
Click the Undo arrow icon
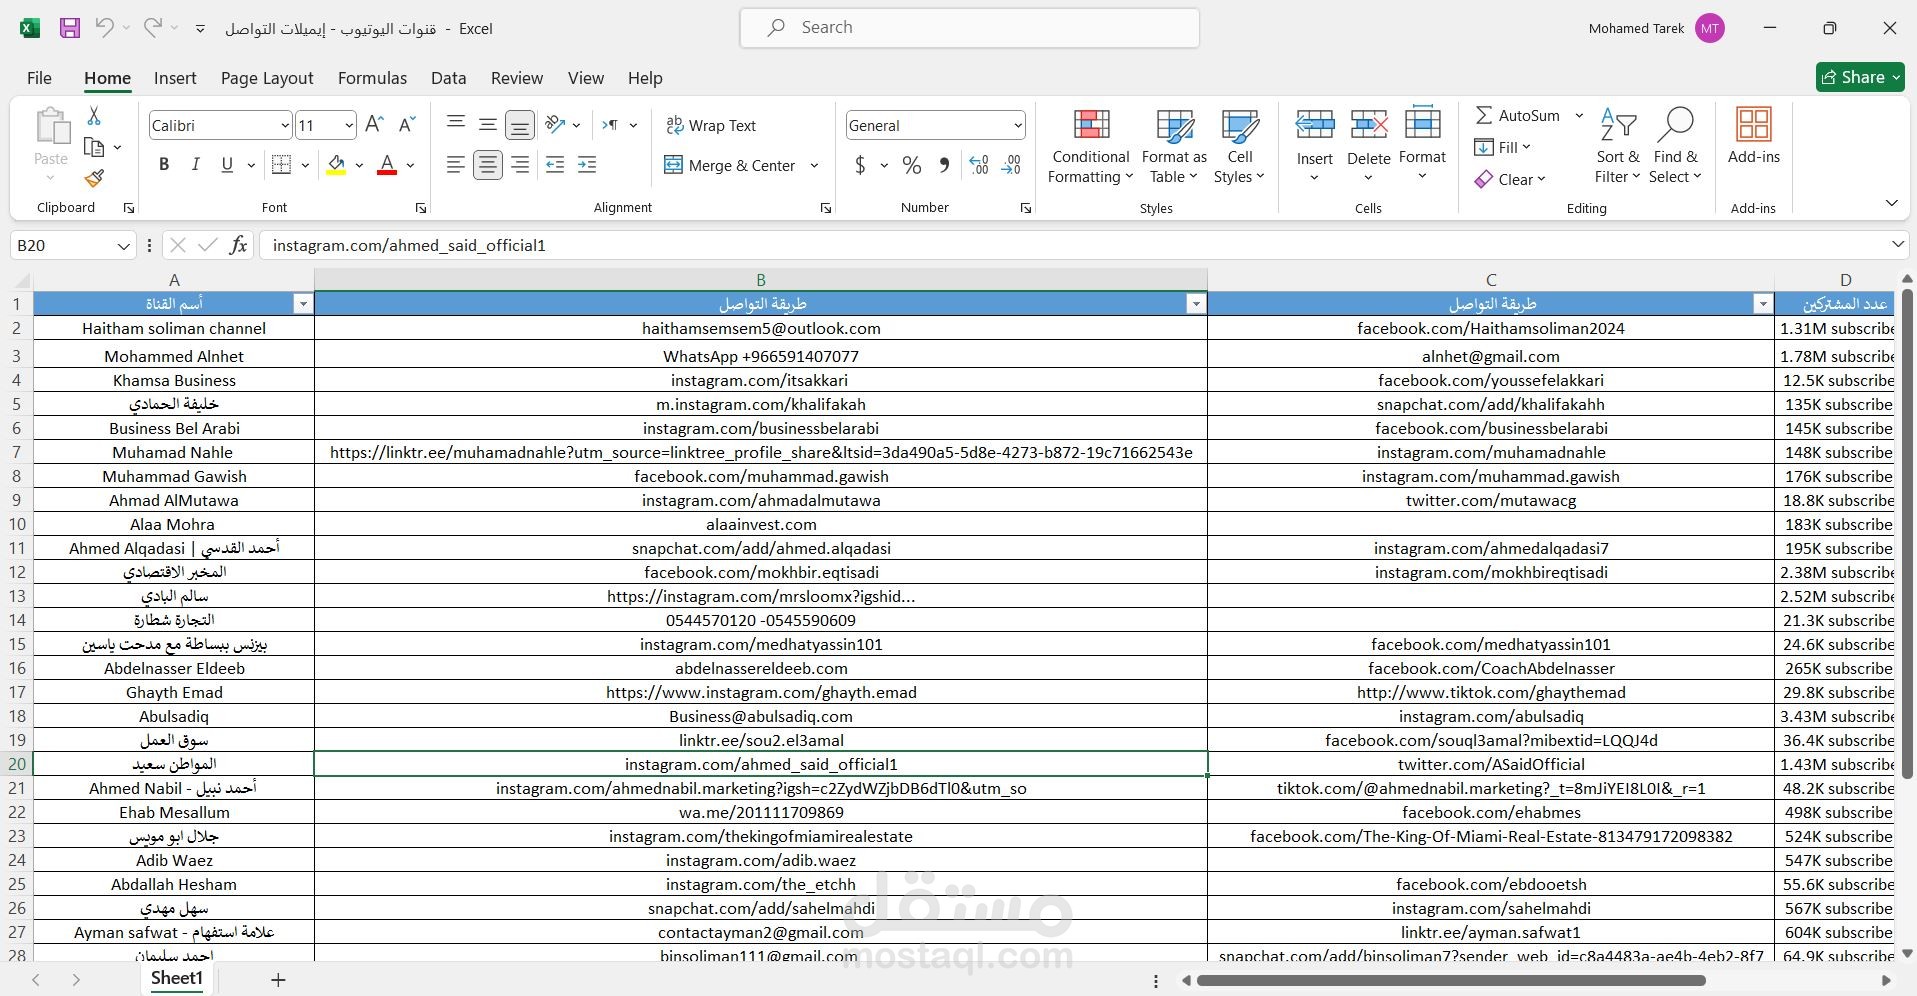[104, 28]
